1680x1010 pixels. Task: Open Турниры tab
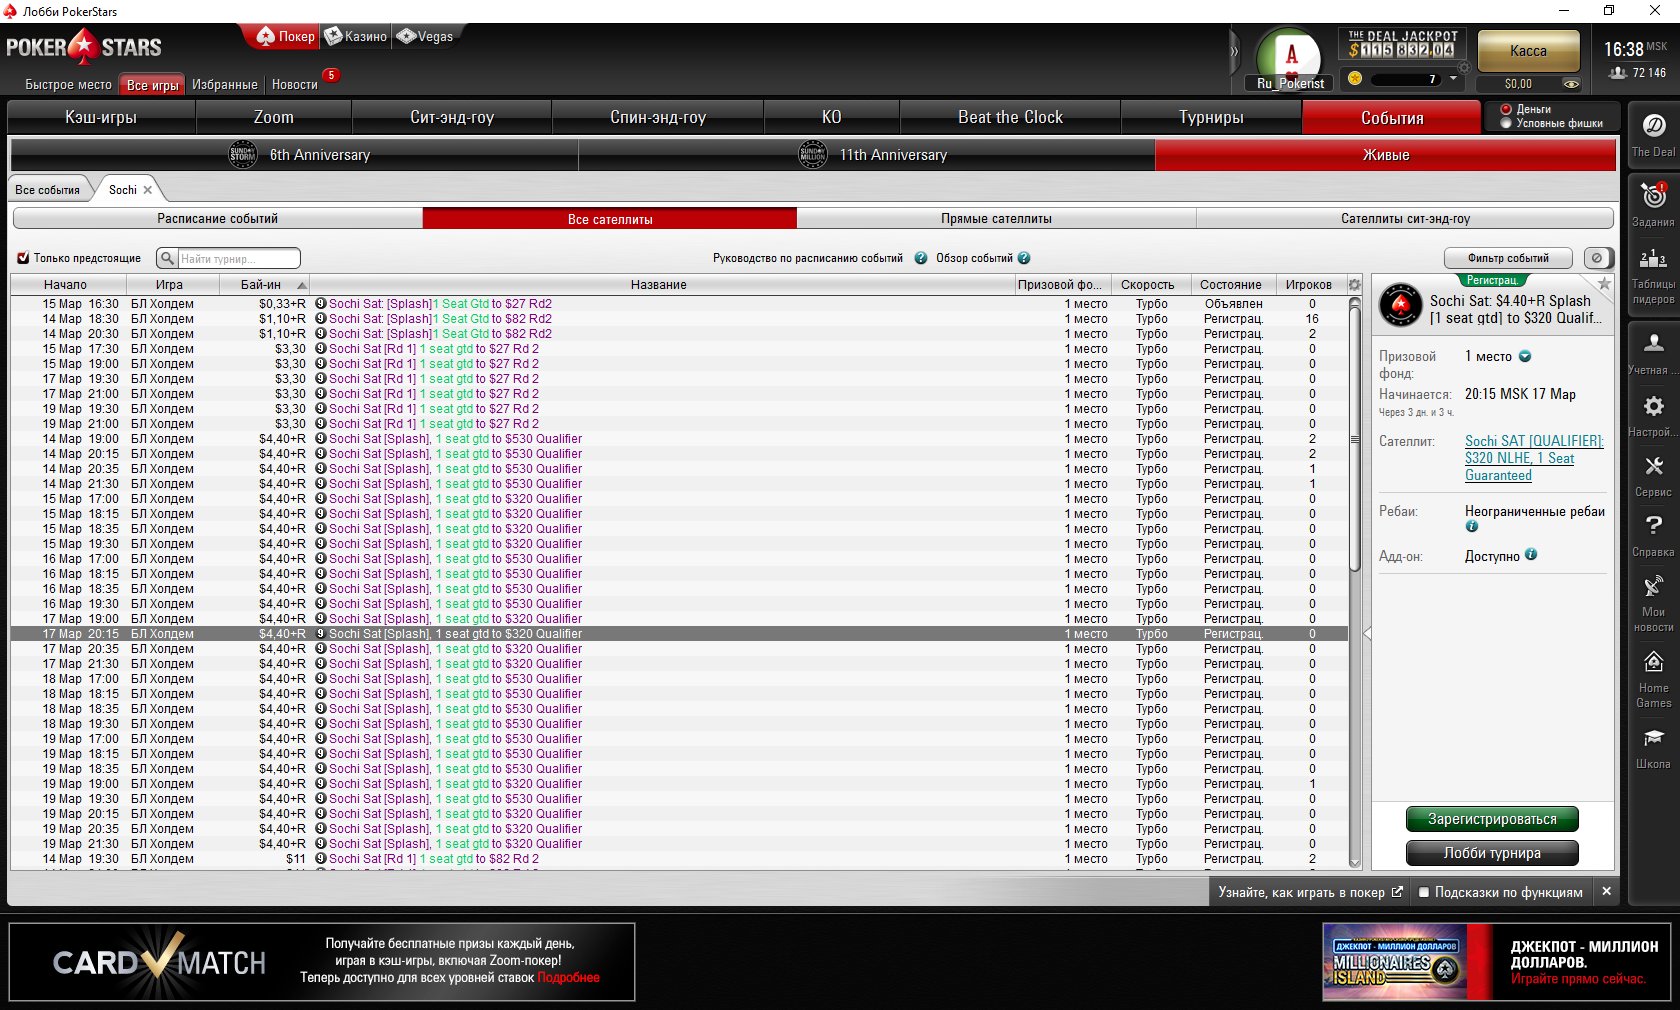pyautogui.click(x=1211, y=117)
